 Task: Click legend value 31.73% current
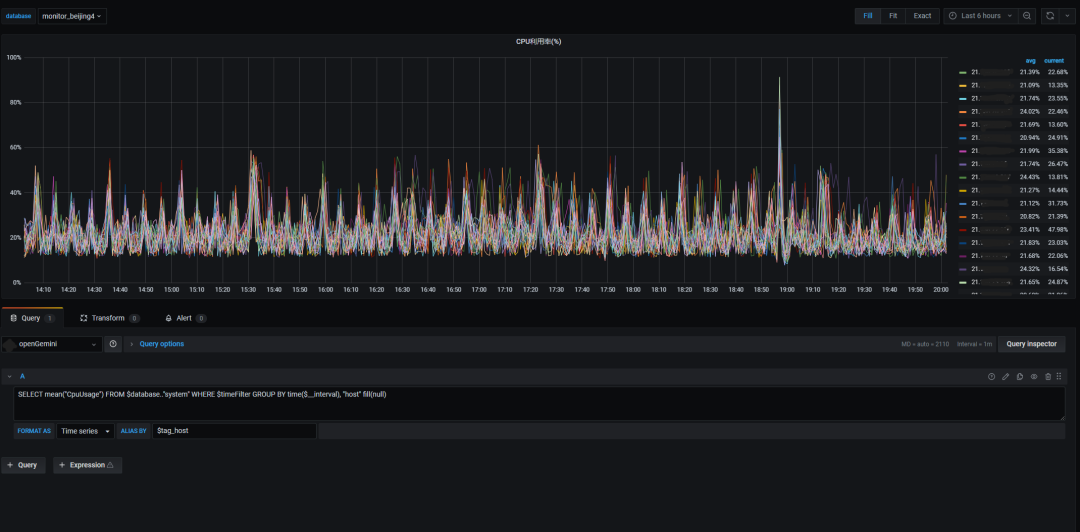pyautogui.click(x=1057, y=203)
